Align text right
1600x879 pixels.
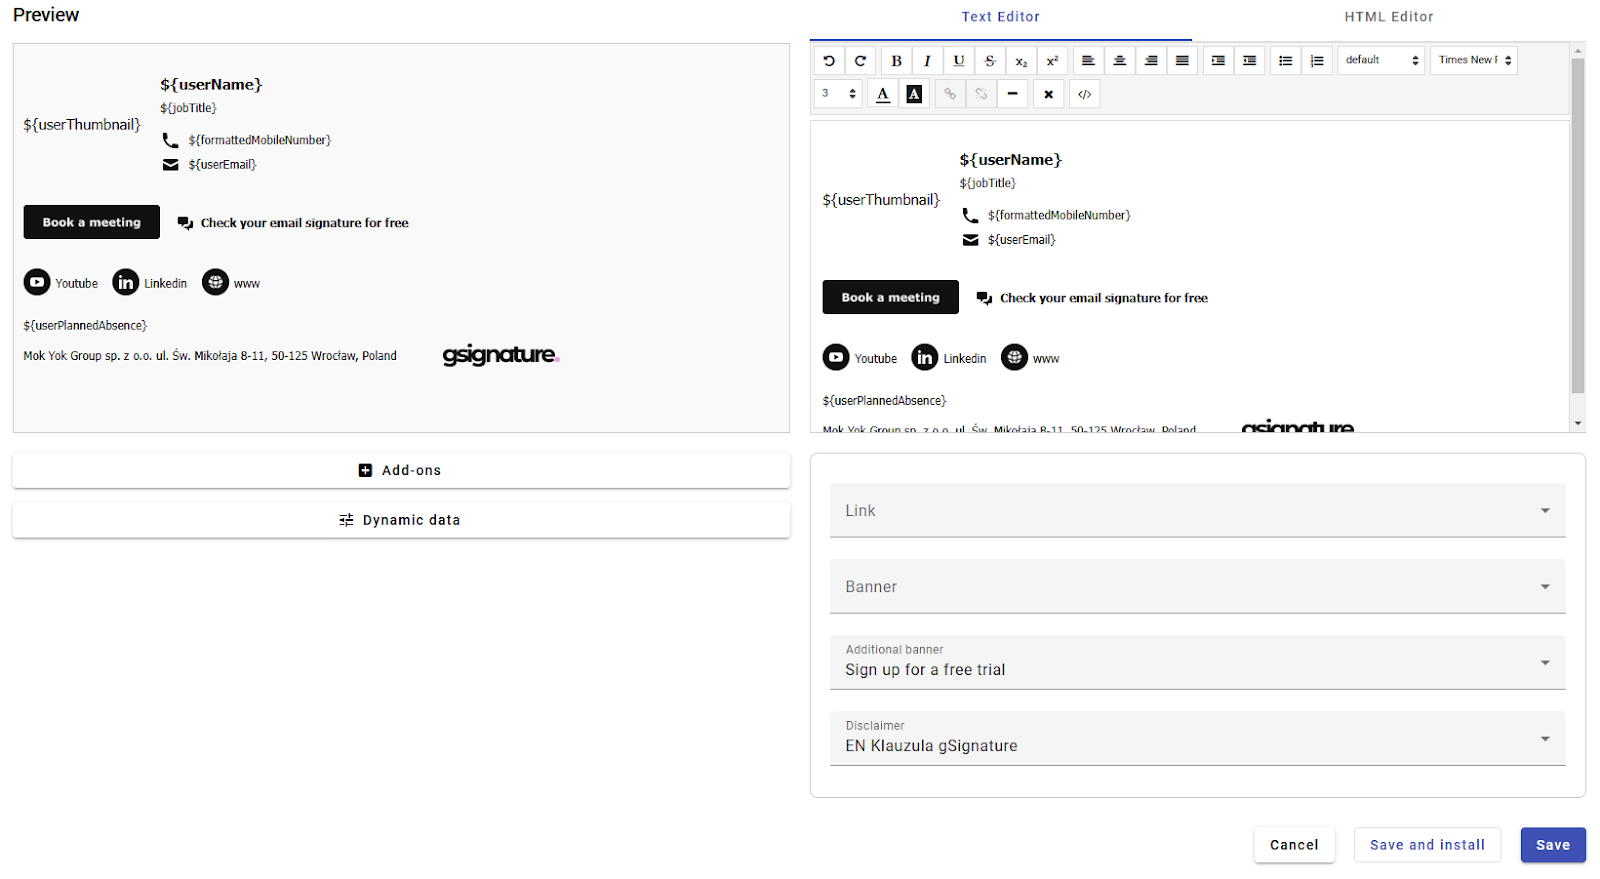(1151, 61)
